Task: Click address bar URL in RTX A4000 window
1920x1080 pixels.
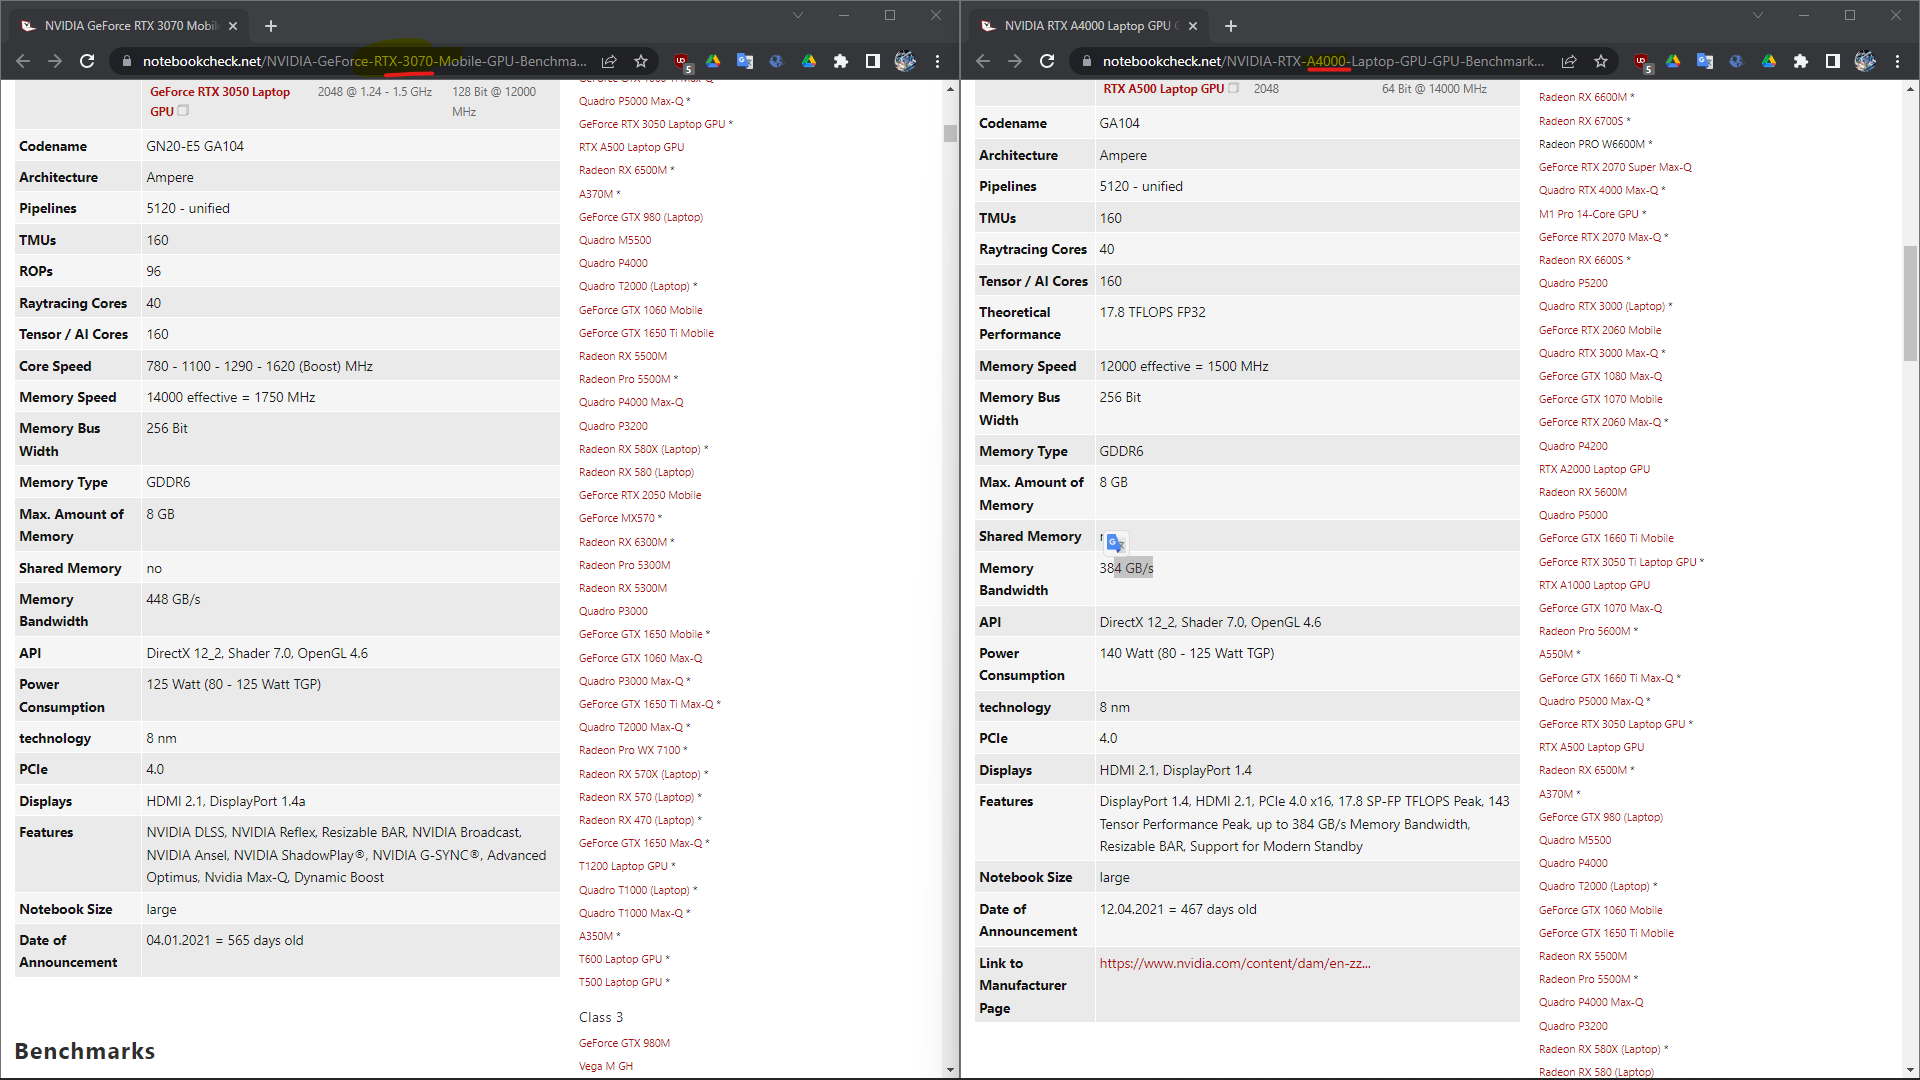Action: 1322,62
